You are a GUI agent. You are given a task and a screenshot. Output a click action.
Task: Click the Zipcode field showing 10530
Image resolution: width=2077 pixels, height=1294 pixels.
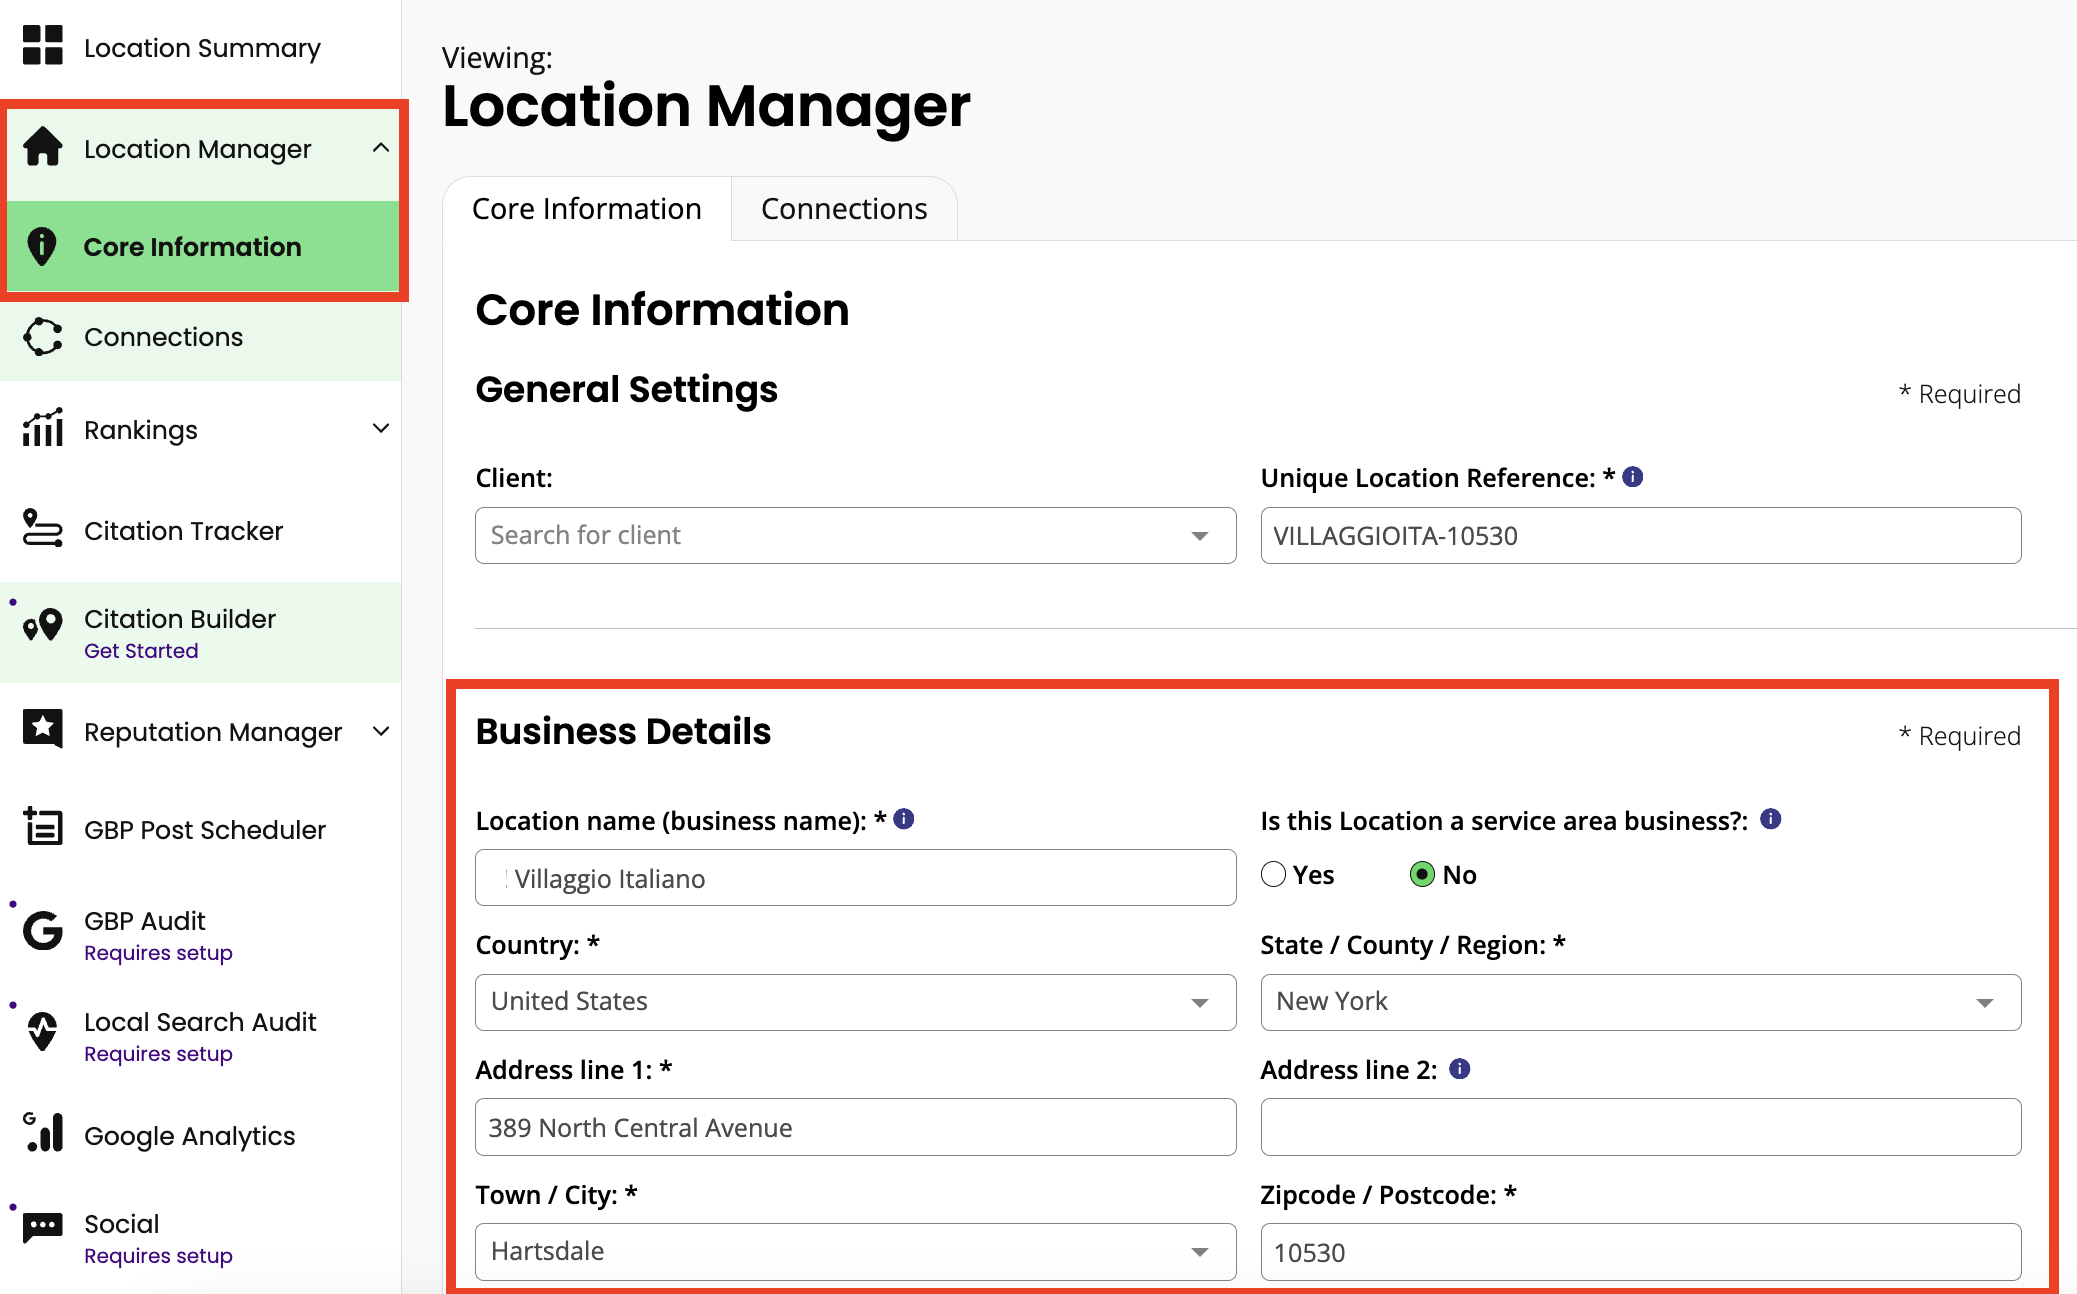point(1641,1252)
